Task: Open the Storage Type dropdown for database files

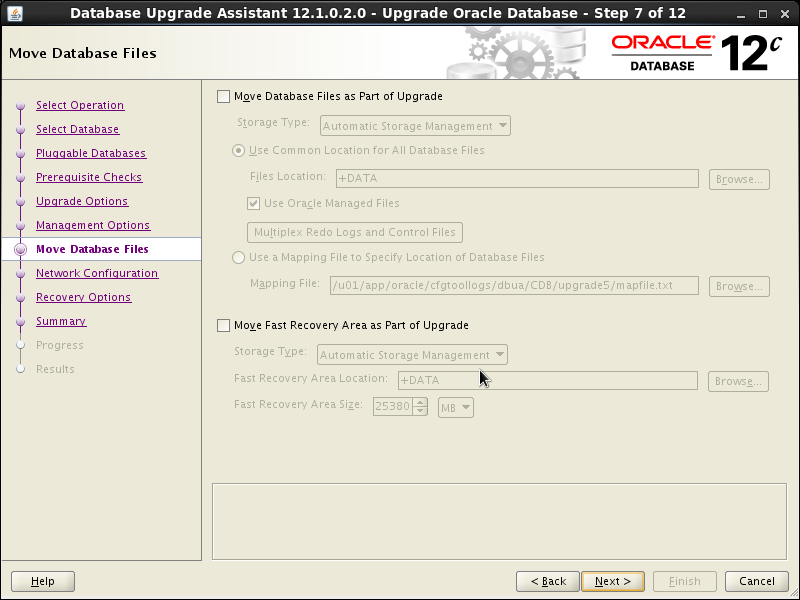Action: 414,125
